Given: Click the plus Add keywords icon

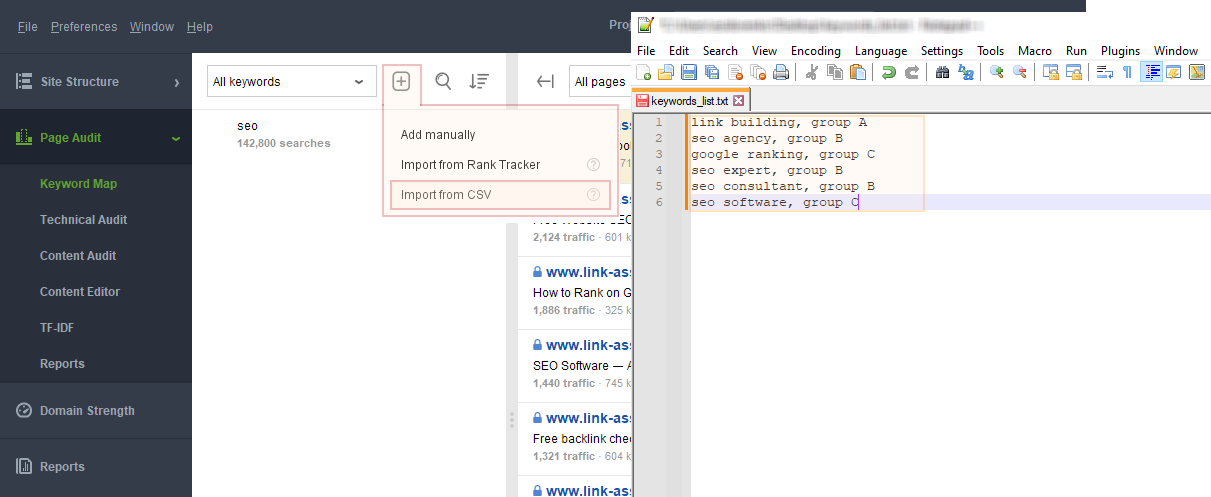Looking at the screenshot, I should click(401, 81).
